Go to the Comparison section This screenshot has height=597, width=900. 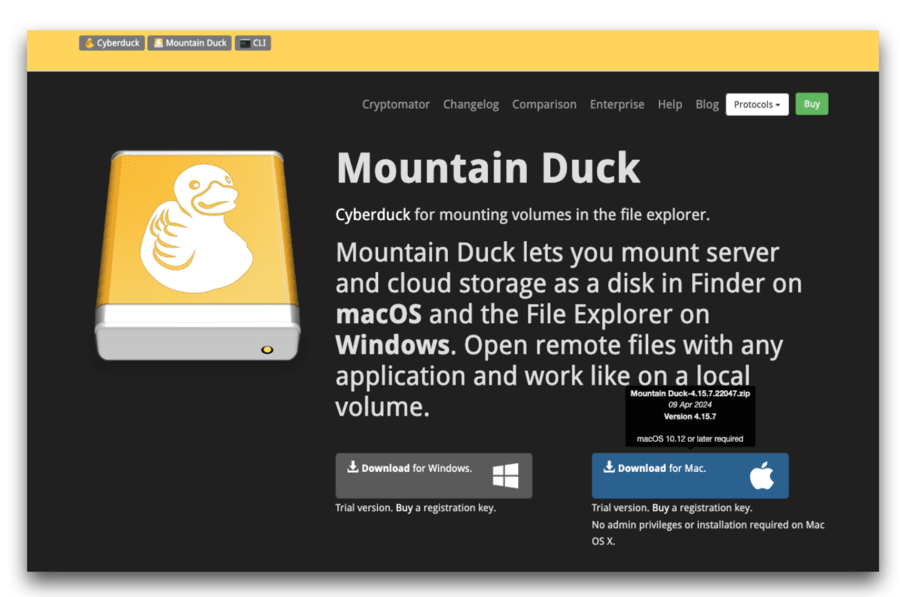coord(544,104)
